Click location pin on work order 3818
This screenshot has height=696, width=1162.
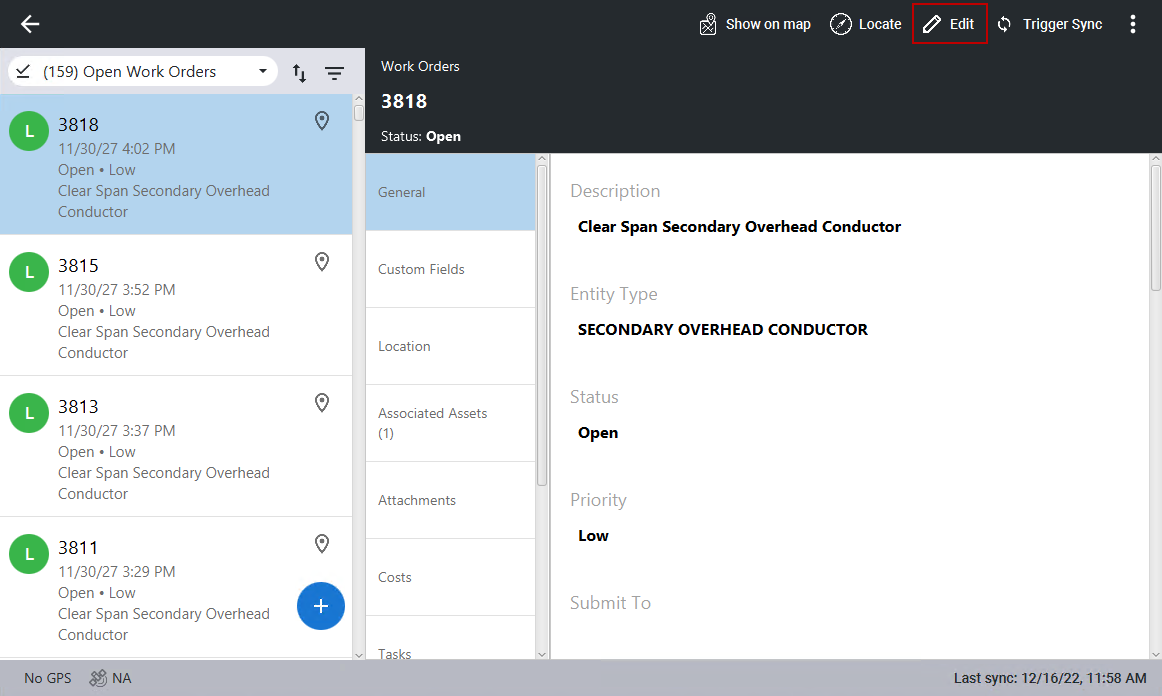(x=322, y=121)
